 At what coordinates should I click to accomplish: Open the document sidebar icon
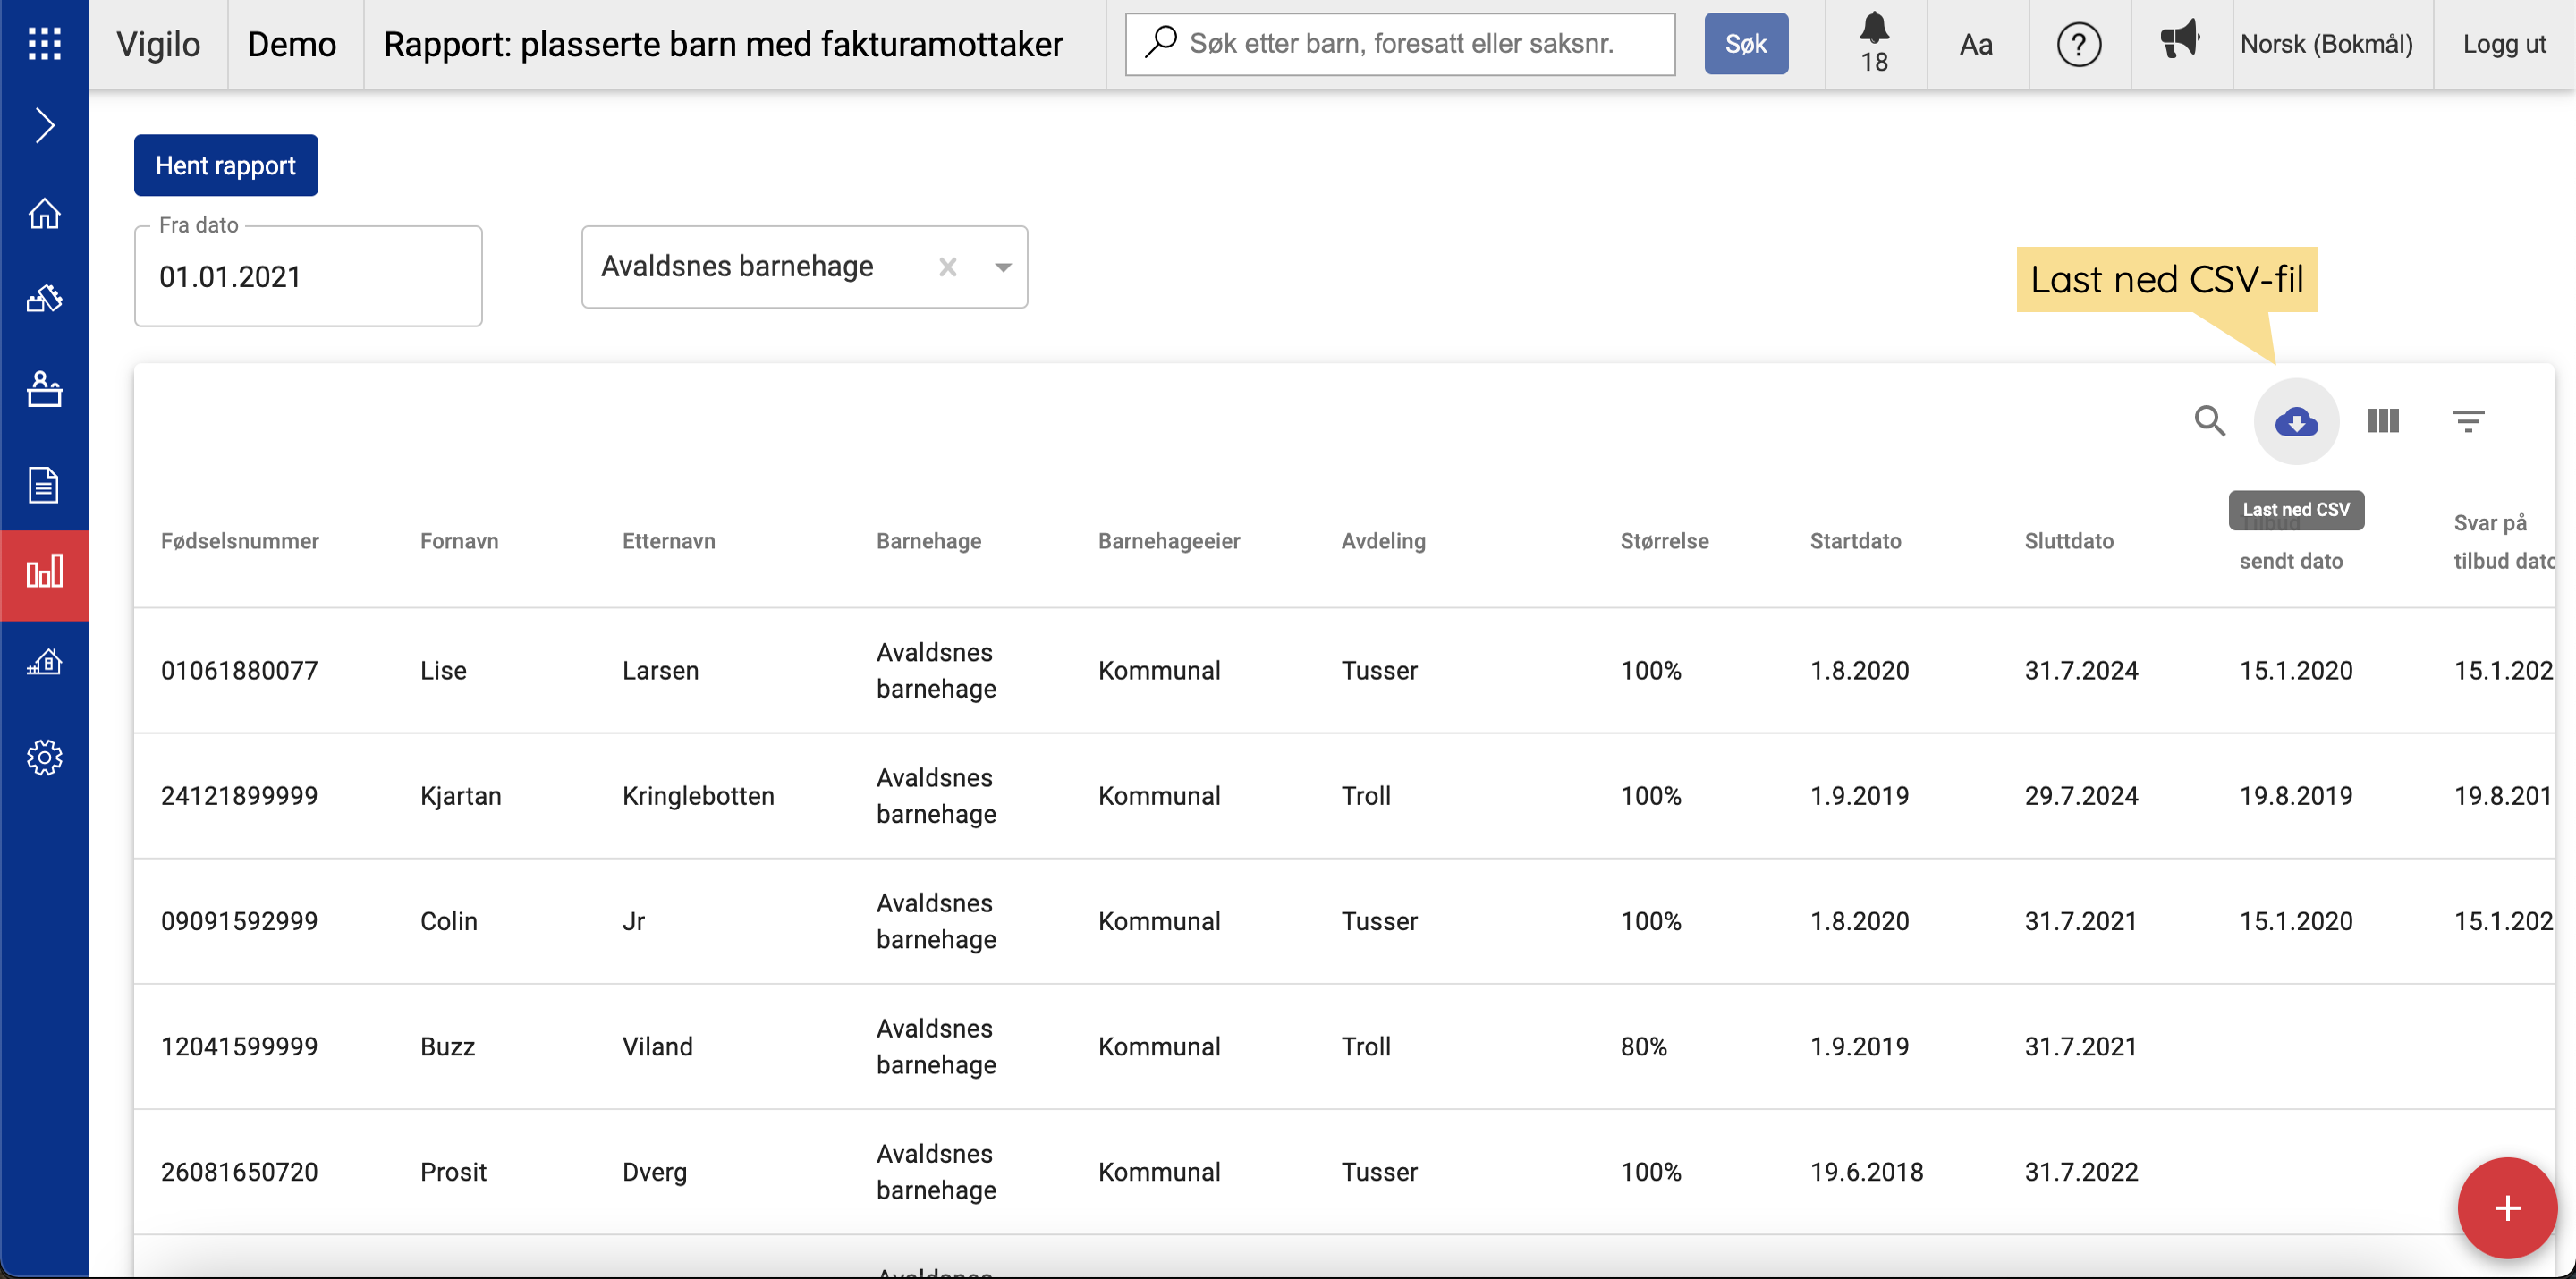coord(44,485)
